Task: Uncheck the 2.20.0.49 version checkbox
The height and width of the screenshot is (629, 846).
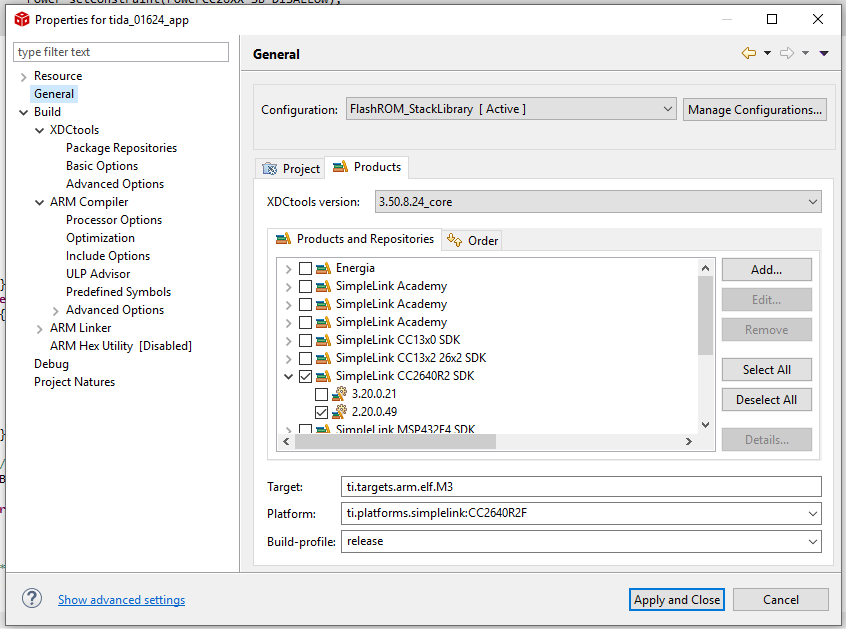Action: click(x=322, y=412)
